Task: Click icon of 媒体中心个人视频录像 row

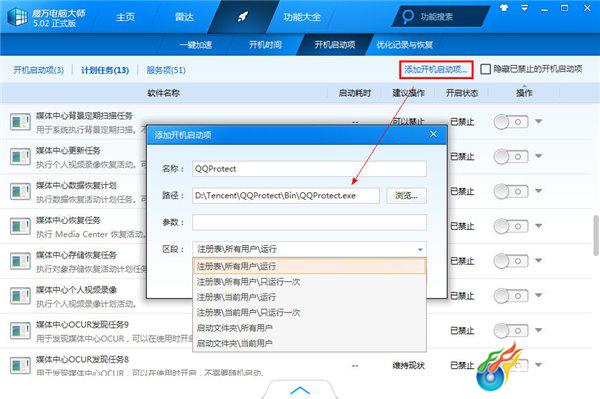Action: pyautogui.click(x=20, y=296)
